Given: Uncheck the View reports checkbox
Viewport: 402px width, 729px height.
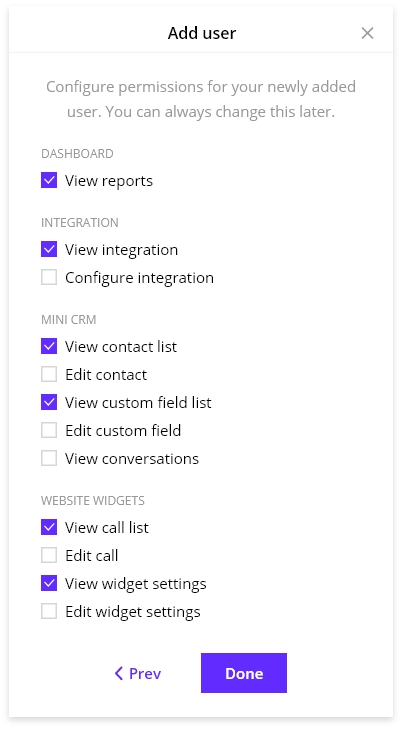Looking at the screenshot, I should [49, 180].
